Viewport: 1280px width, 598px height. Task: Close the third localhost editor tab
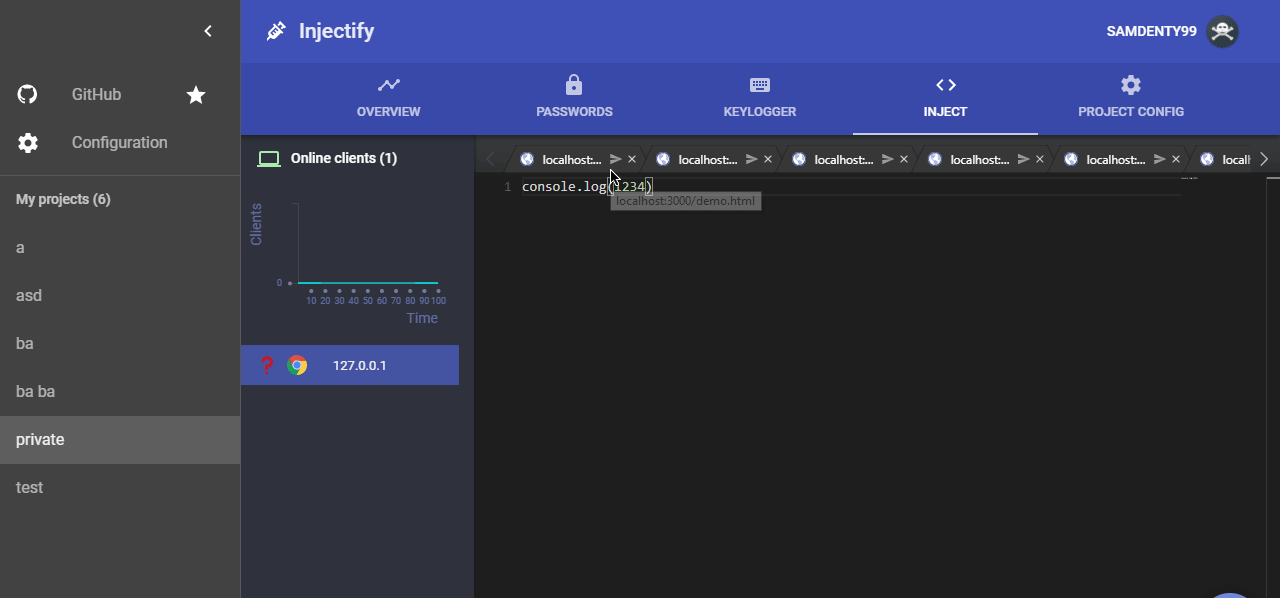pos(904,159)
